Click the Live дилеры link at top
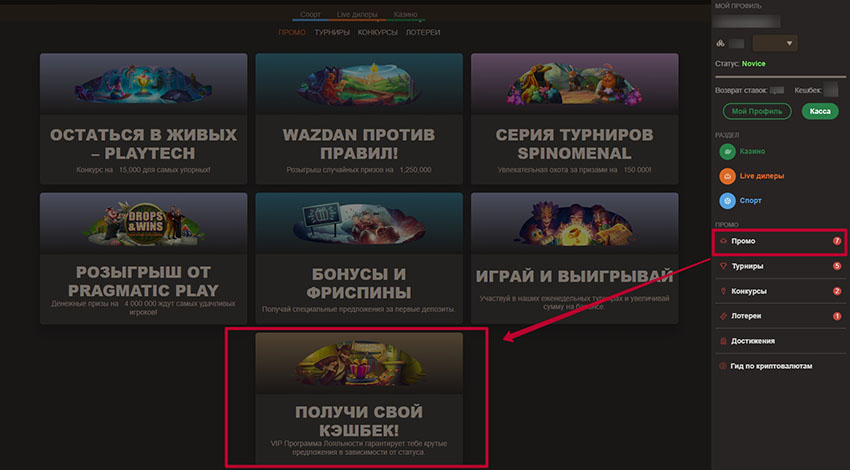Screen dimensions: 850x470 click(357, 15)
